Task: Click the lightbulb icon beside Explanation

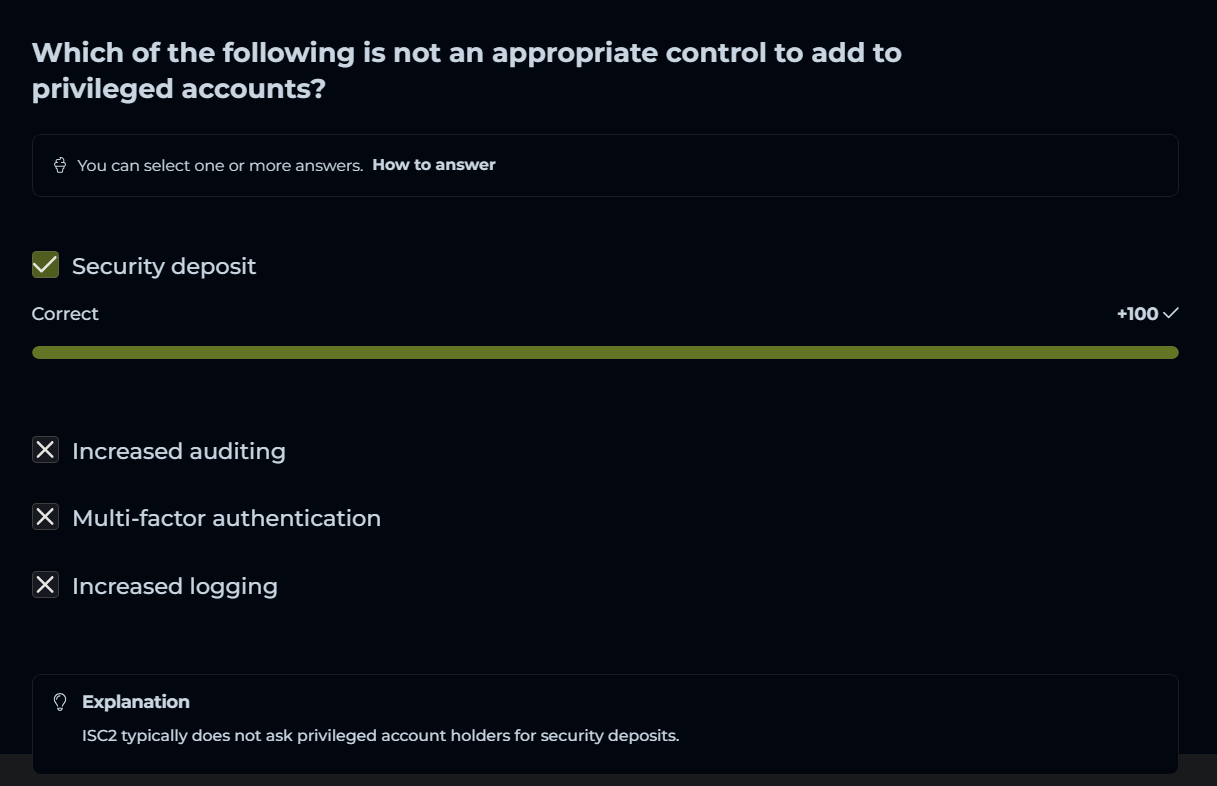Action: click(x=60, y=702)
